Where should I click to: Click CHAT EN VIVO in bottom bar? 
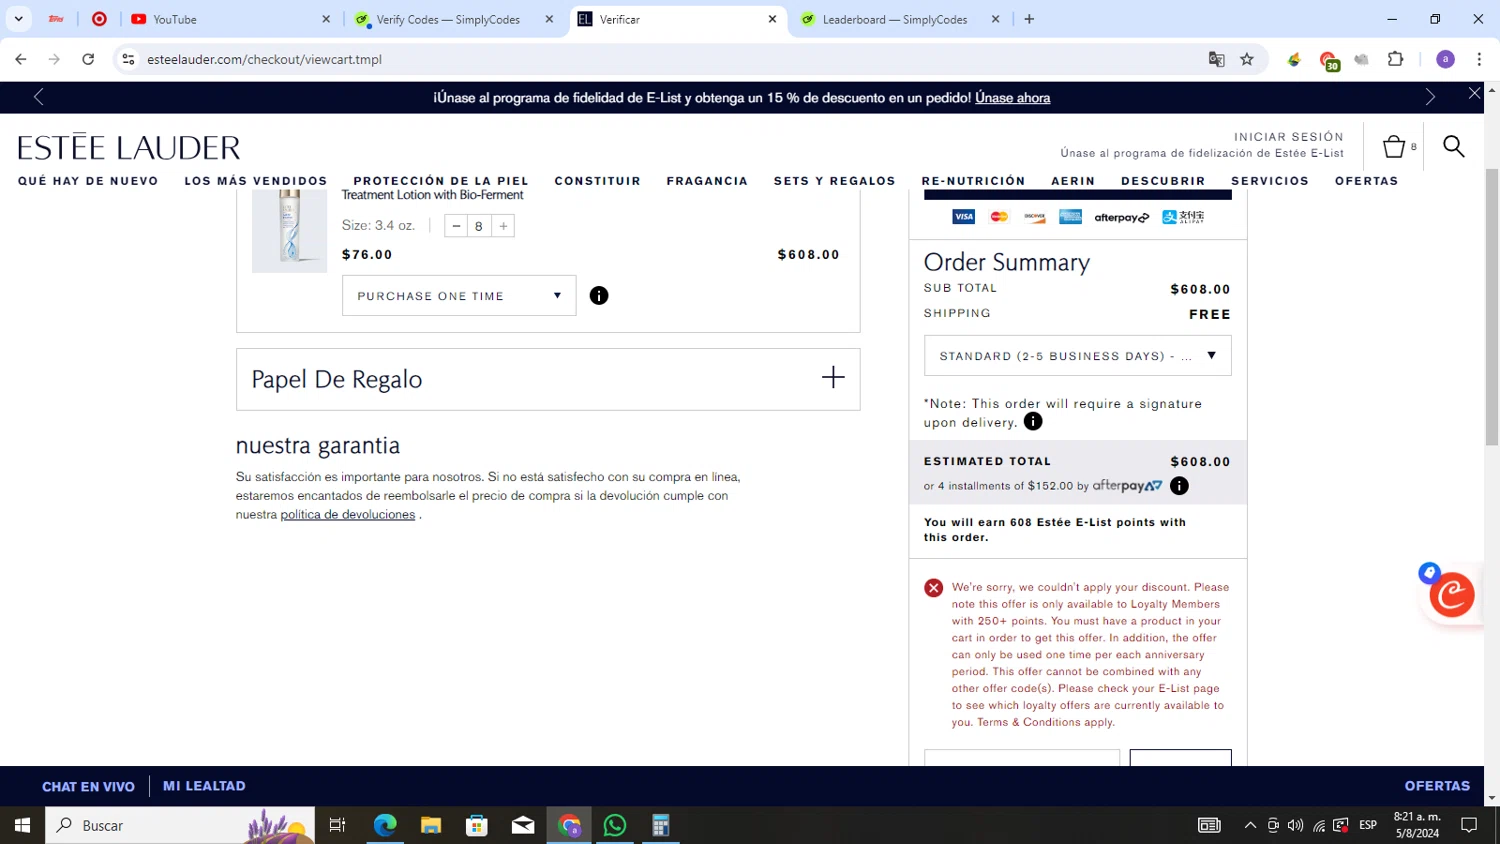coord(88,786)
